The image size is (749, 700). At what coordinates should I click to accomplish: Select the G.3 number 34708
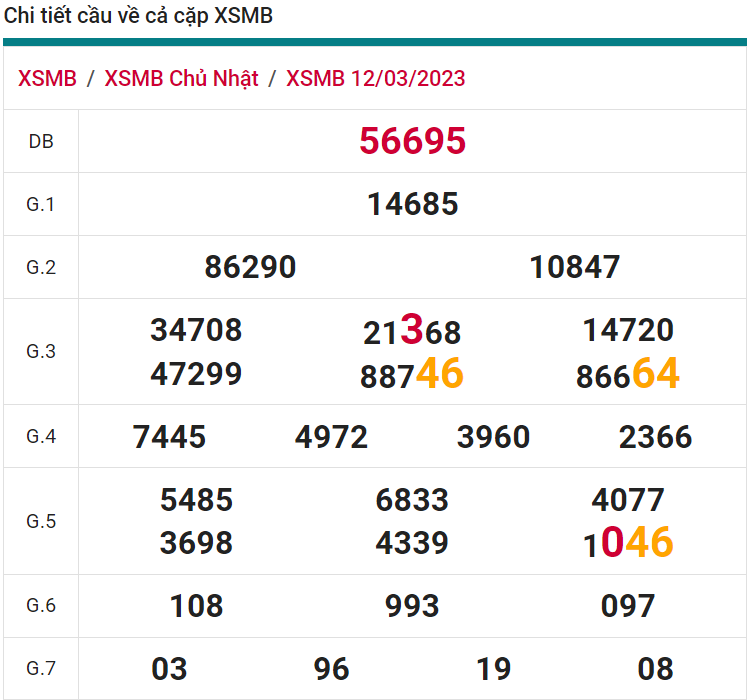point(196,330)
